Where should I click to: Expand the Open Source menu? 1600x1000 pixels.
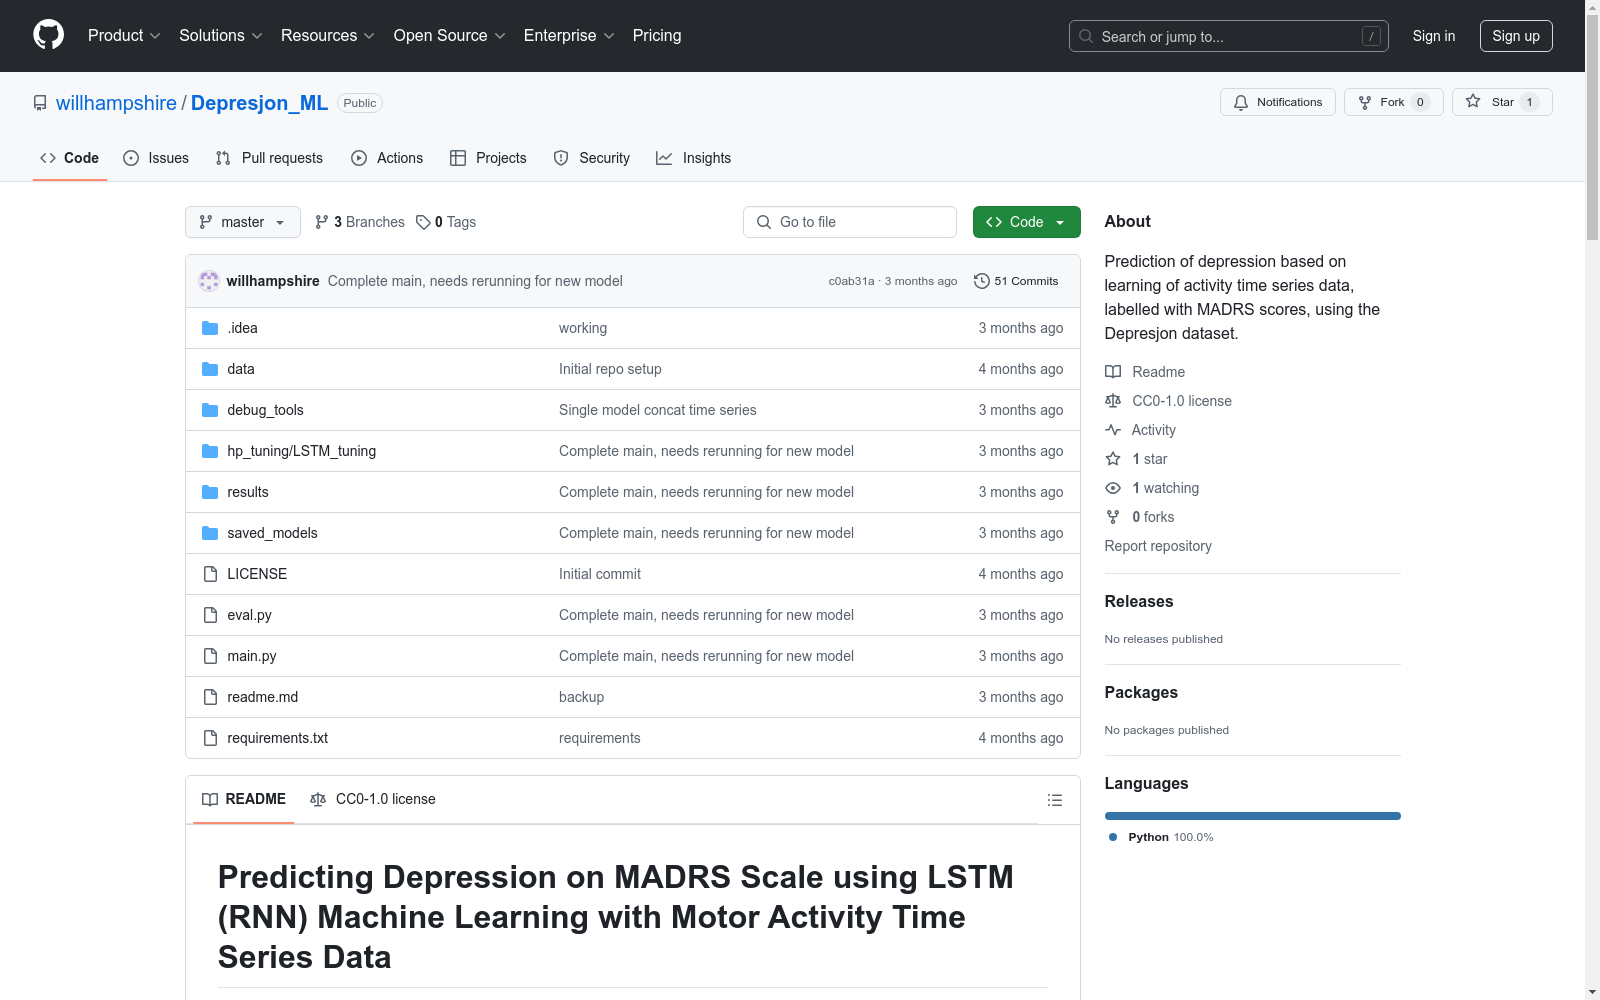click(x=450, y=36)
